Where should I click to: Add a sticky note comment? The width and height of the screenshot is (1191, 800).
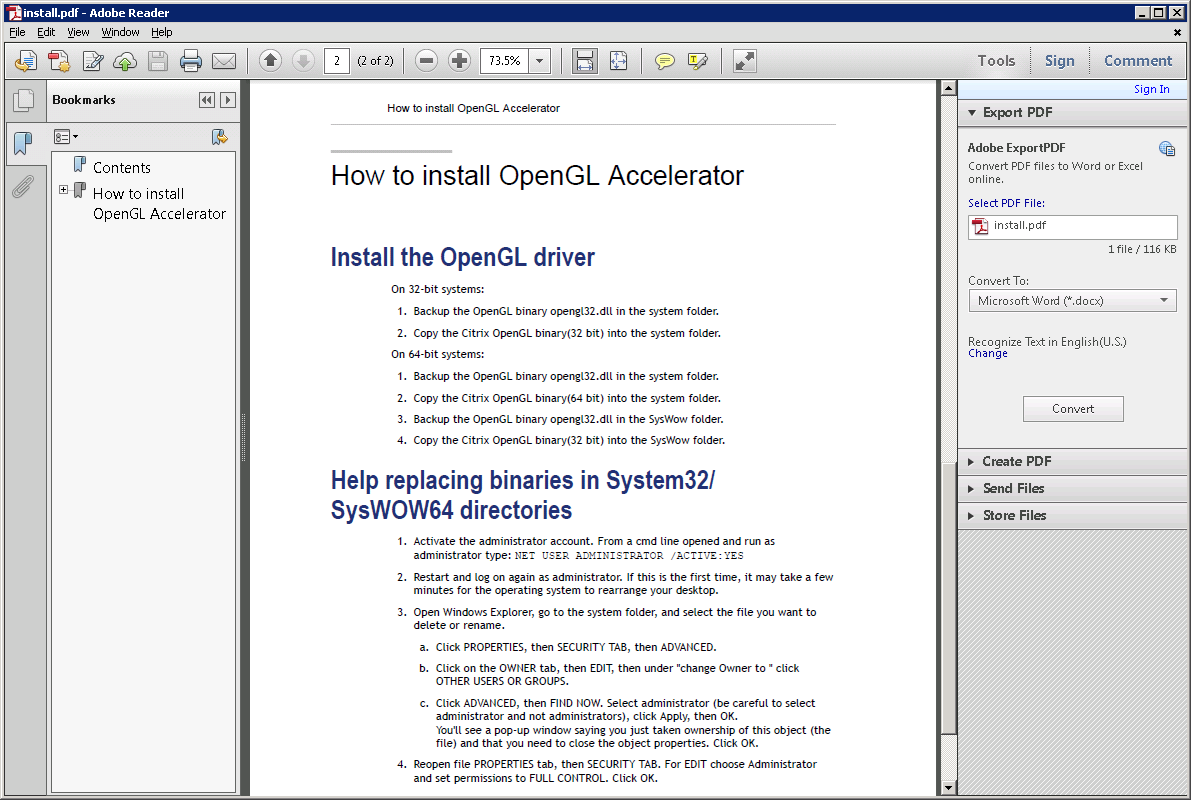[664, 61]
